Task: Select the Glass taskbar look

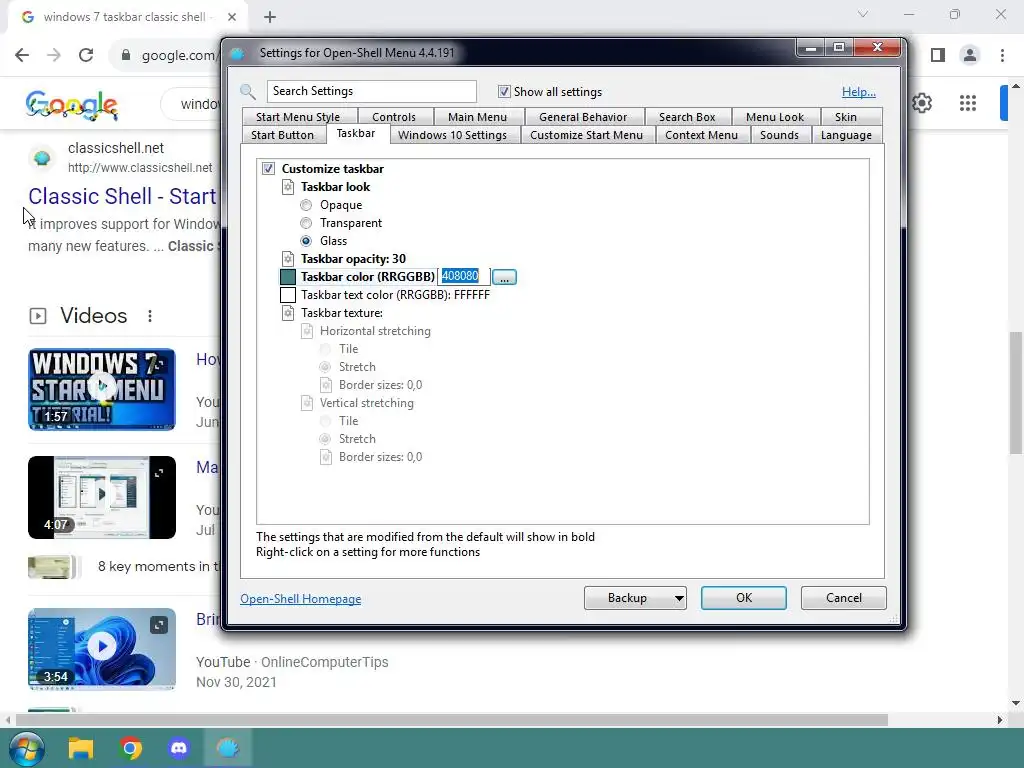Action: click(306, 241)
